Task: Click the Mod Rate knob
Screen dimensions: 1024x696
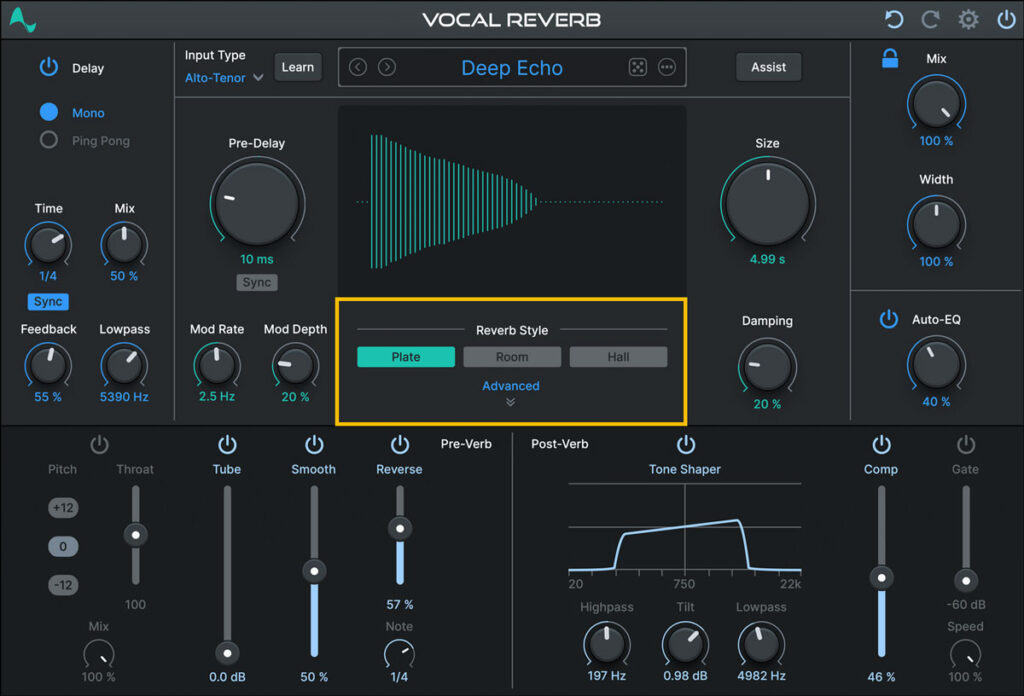Action: [x=217, y=365]
